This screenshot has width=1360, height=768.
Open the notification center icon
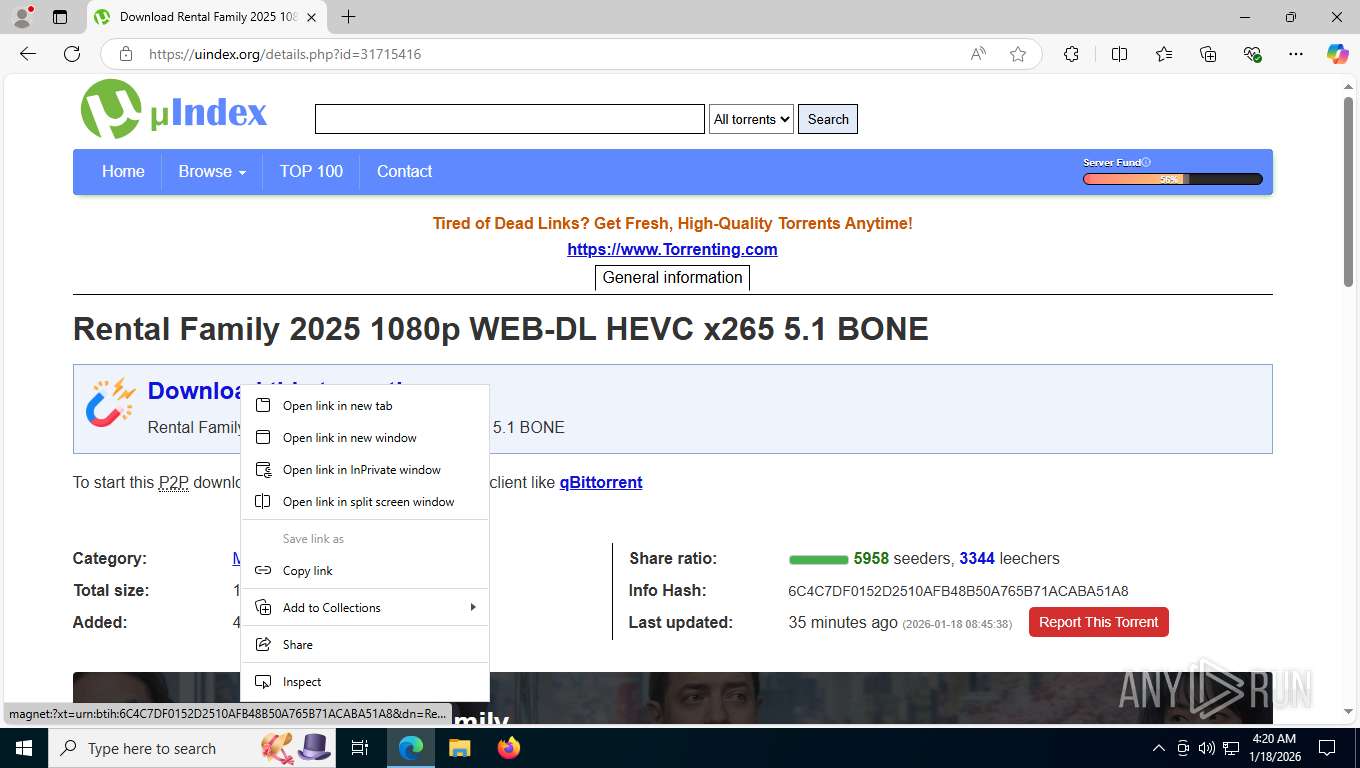1327,748
